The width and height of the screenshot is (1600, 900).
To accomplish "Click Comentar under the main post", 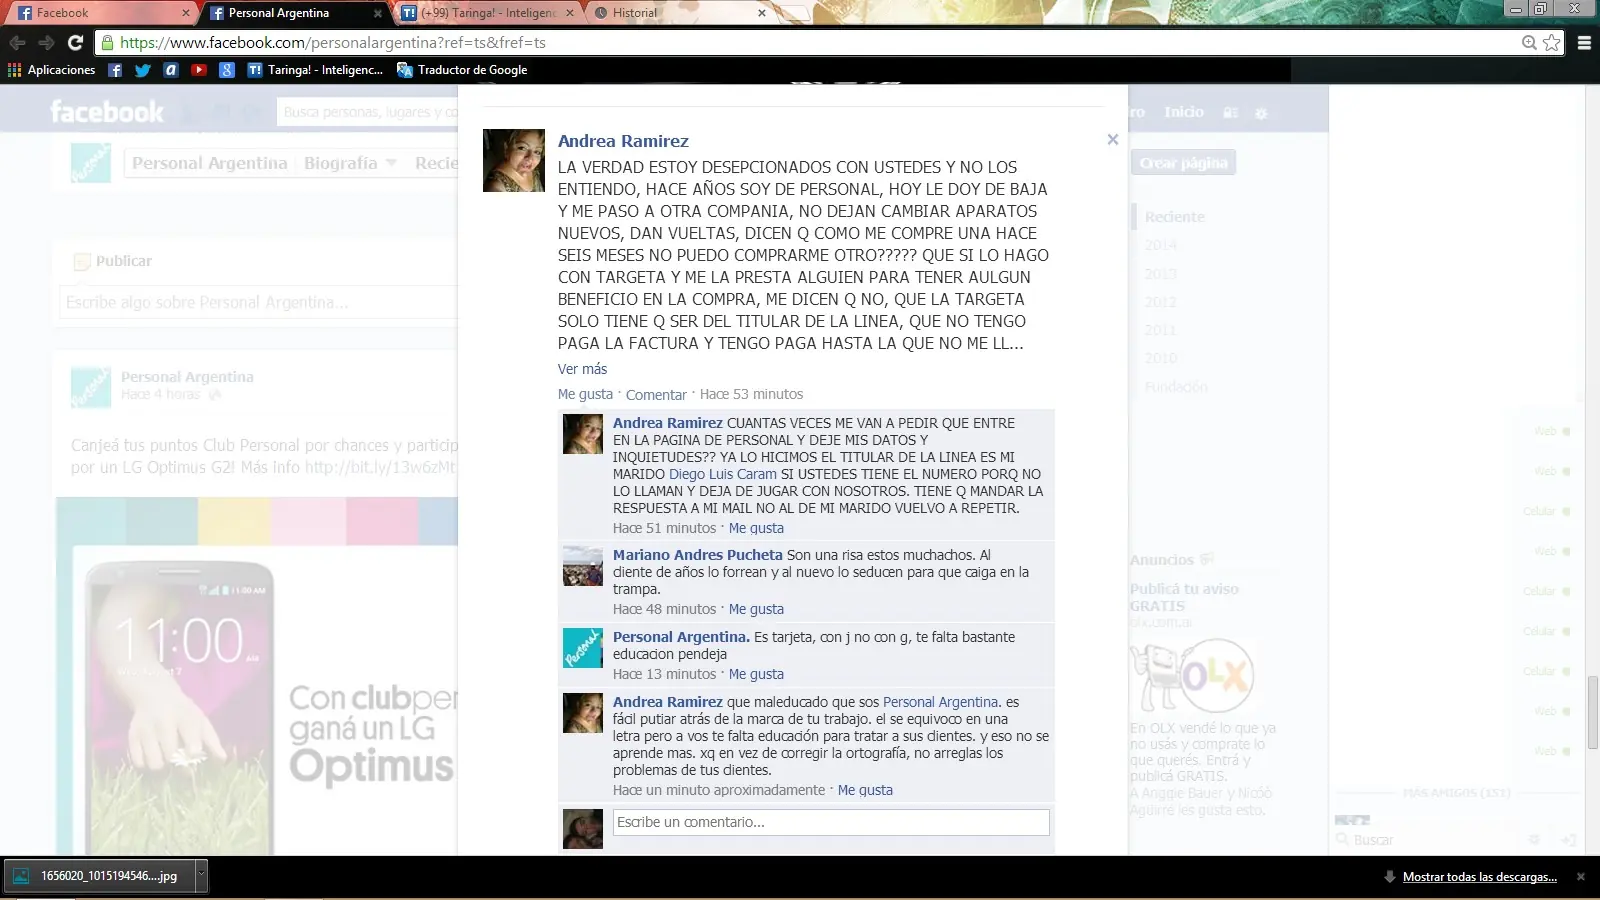I will (x=656, y=395).
